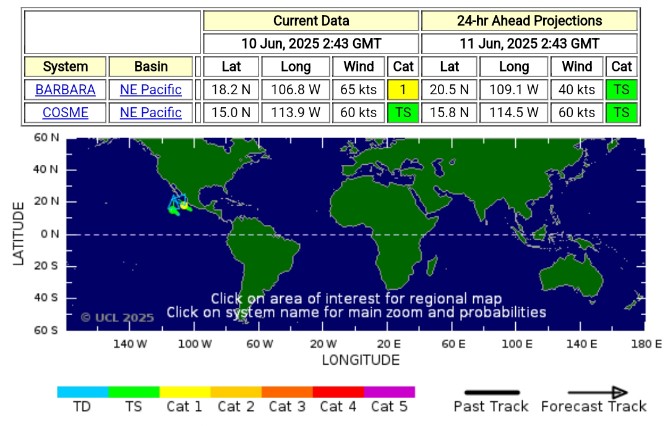Click the yellow Cat 1 cell for BARBARA
668x426 pixels.
(x=403, y=89)
